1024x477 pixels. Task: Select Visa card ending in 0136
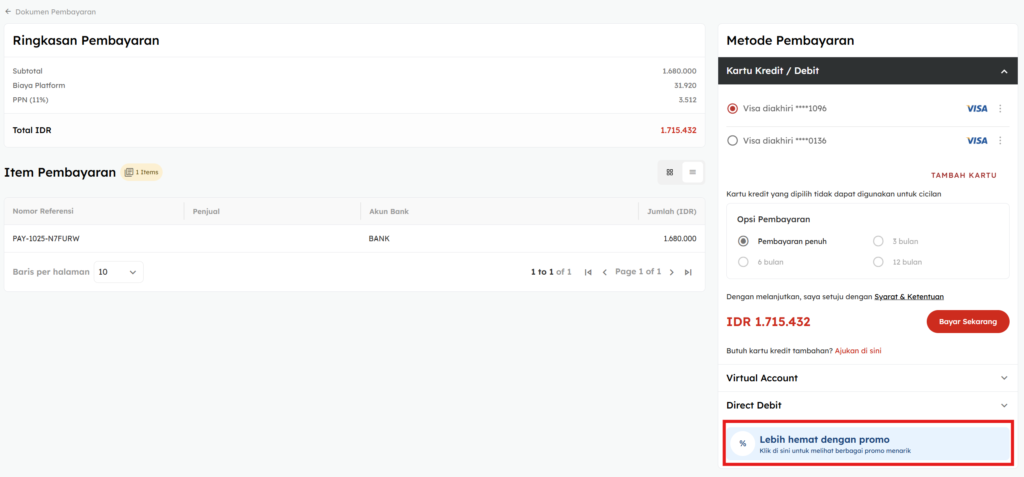tap(733, 141)
